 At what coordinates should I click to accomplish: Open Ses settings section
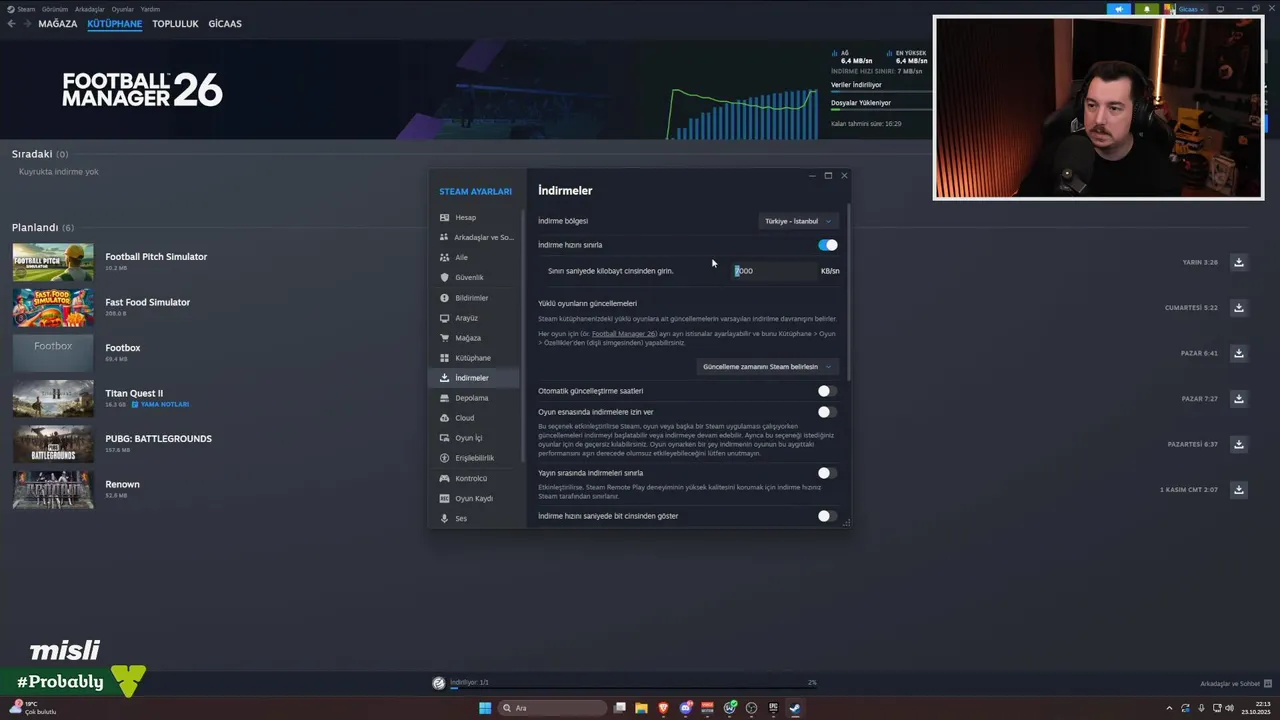[x=473, y=518]
